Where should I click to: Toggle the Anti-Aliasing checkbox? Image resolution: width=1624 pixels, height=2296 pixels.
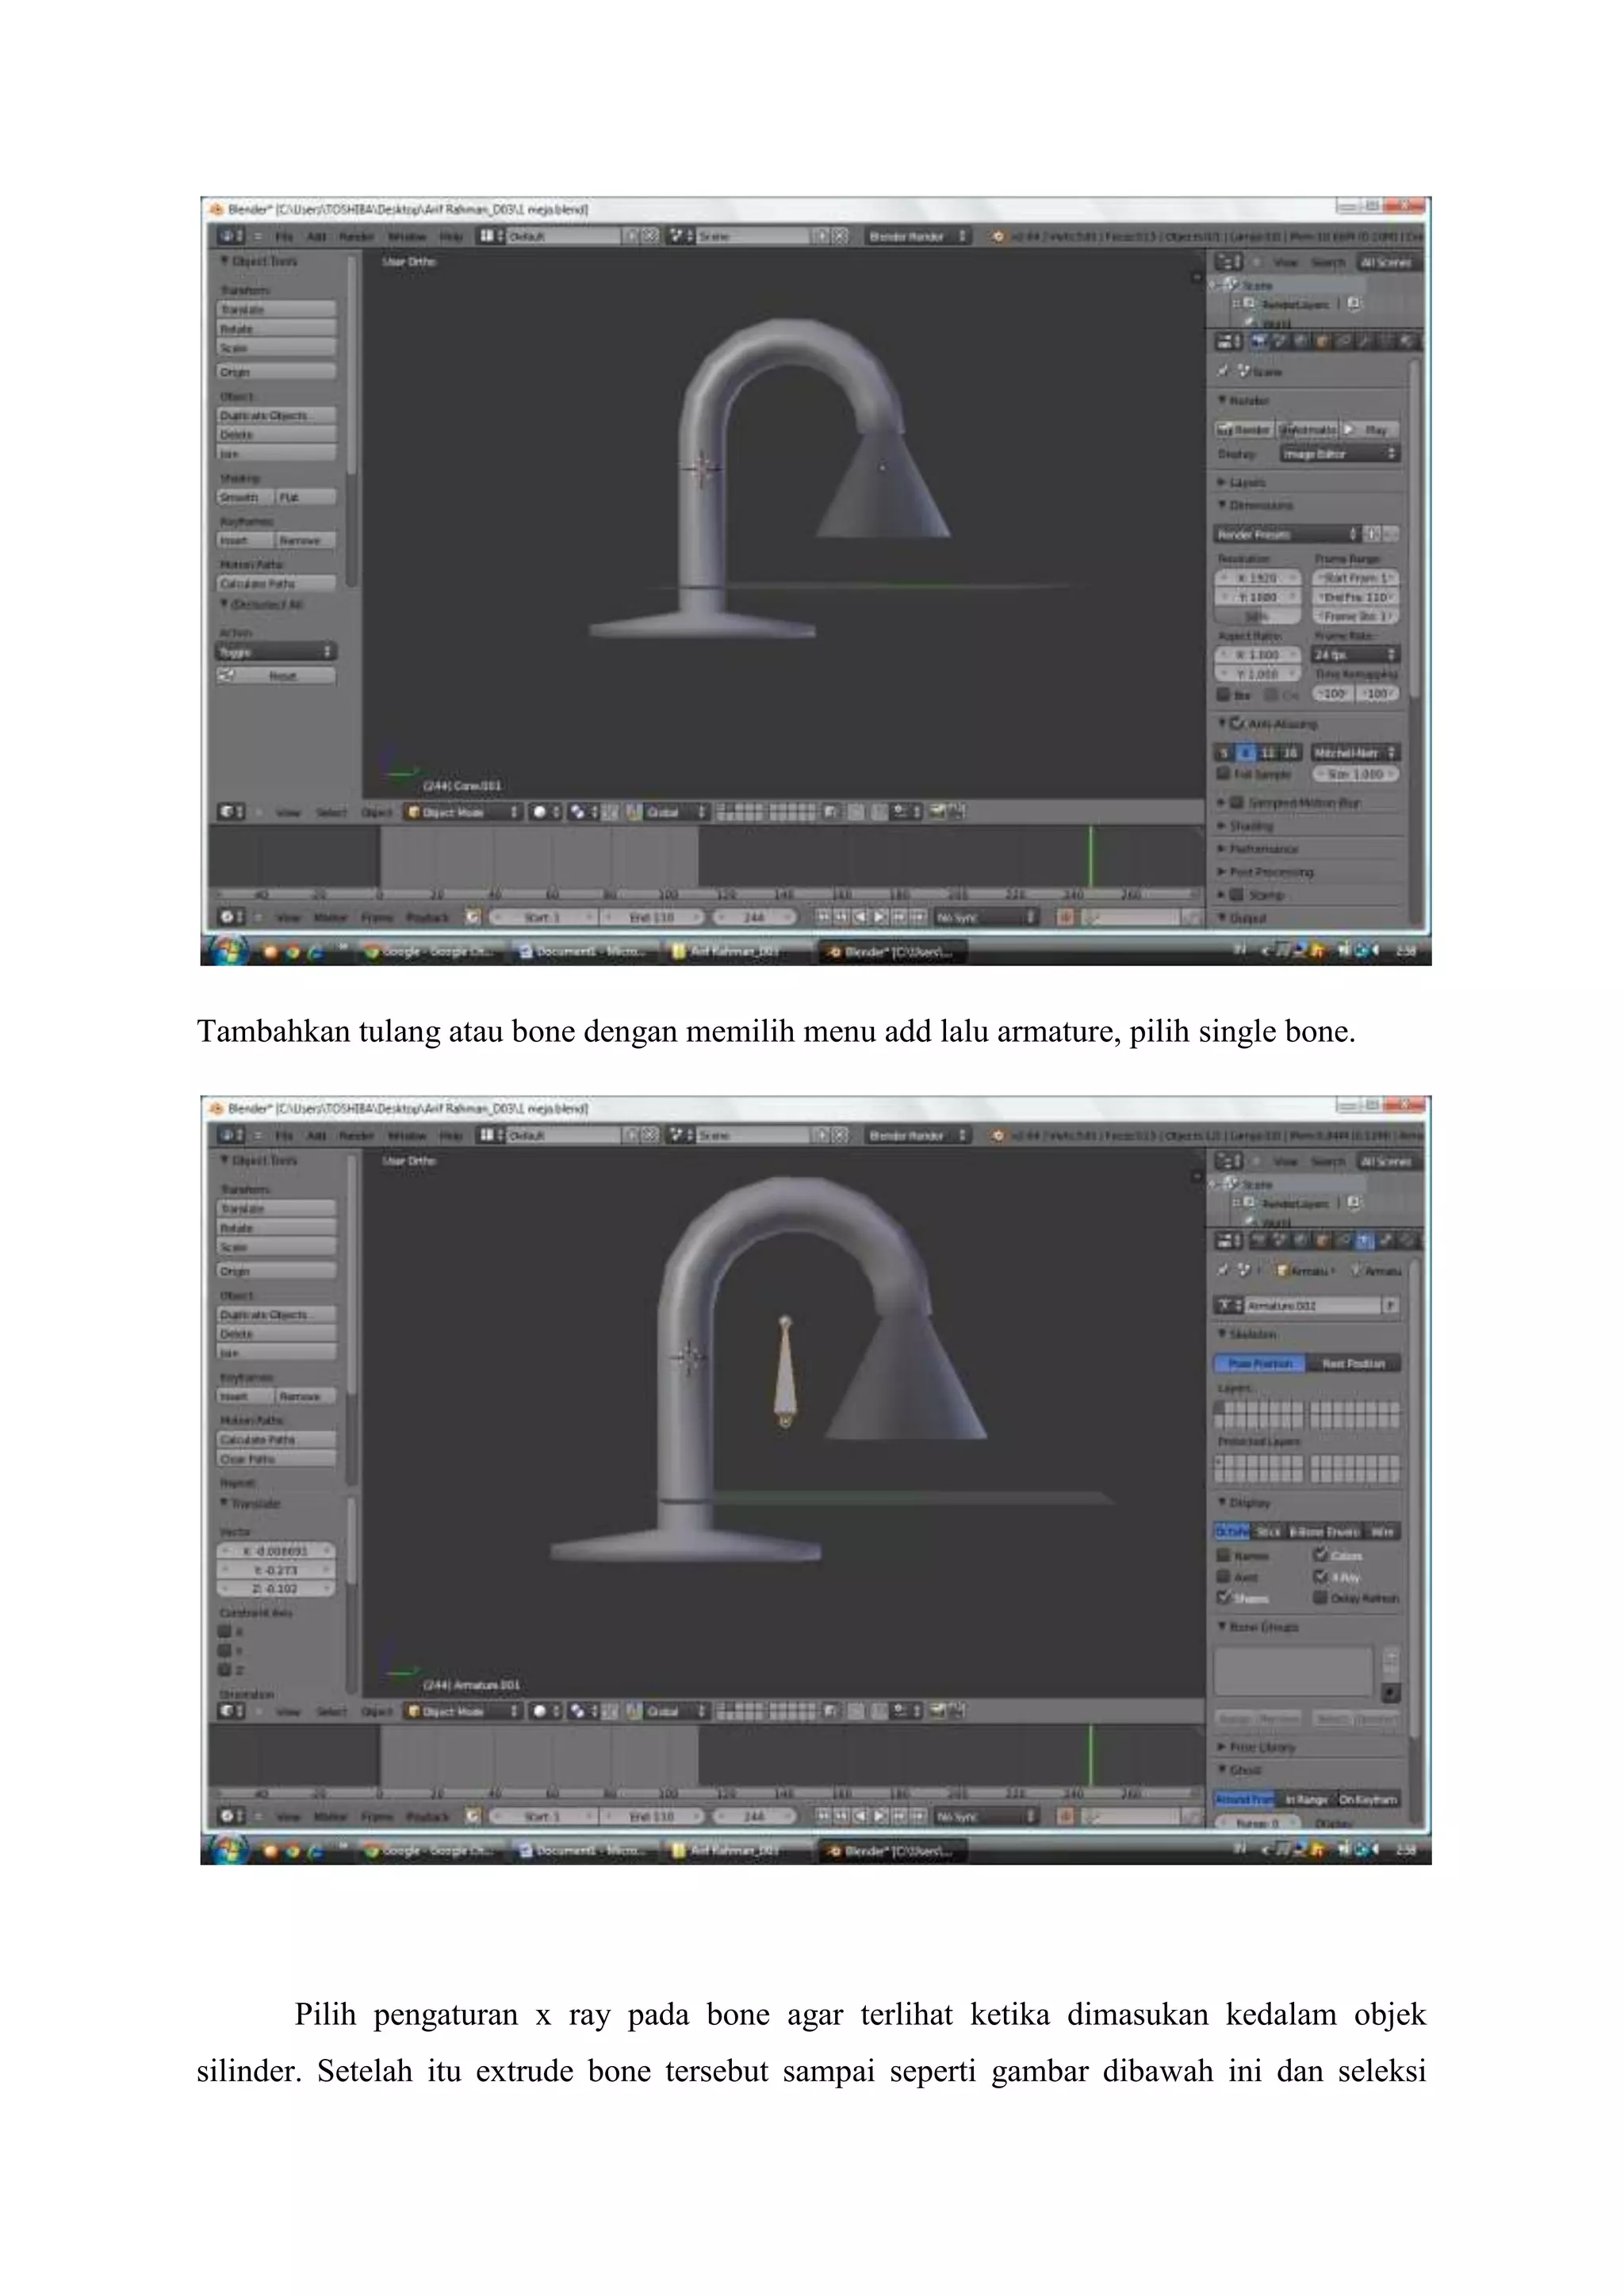pos(1238,723)
